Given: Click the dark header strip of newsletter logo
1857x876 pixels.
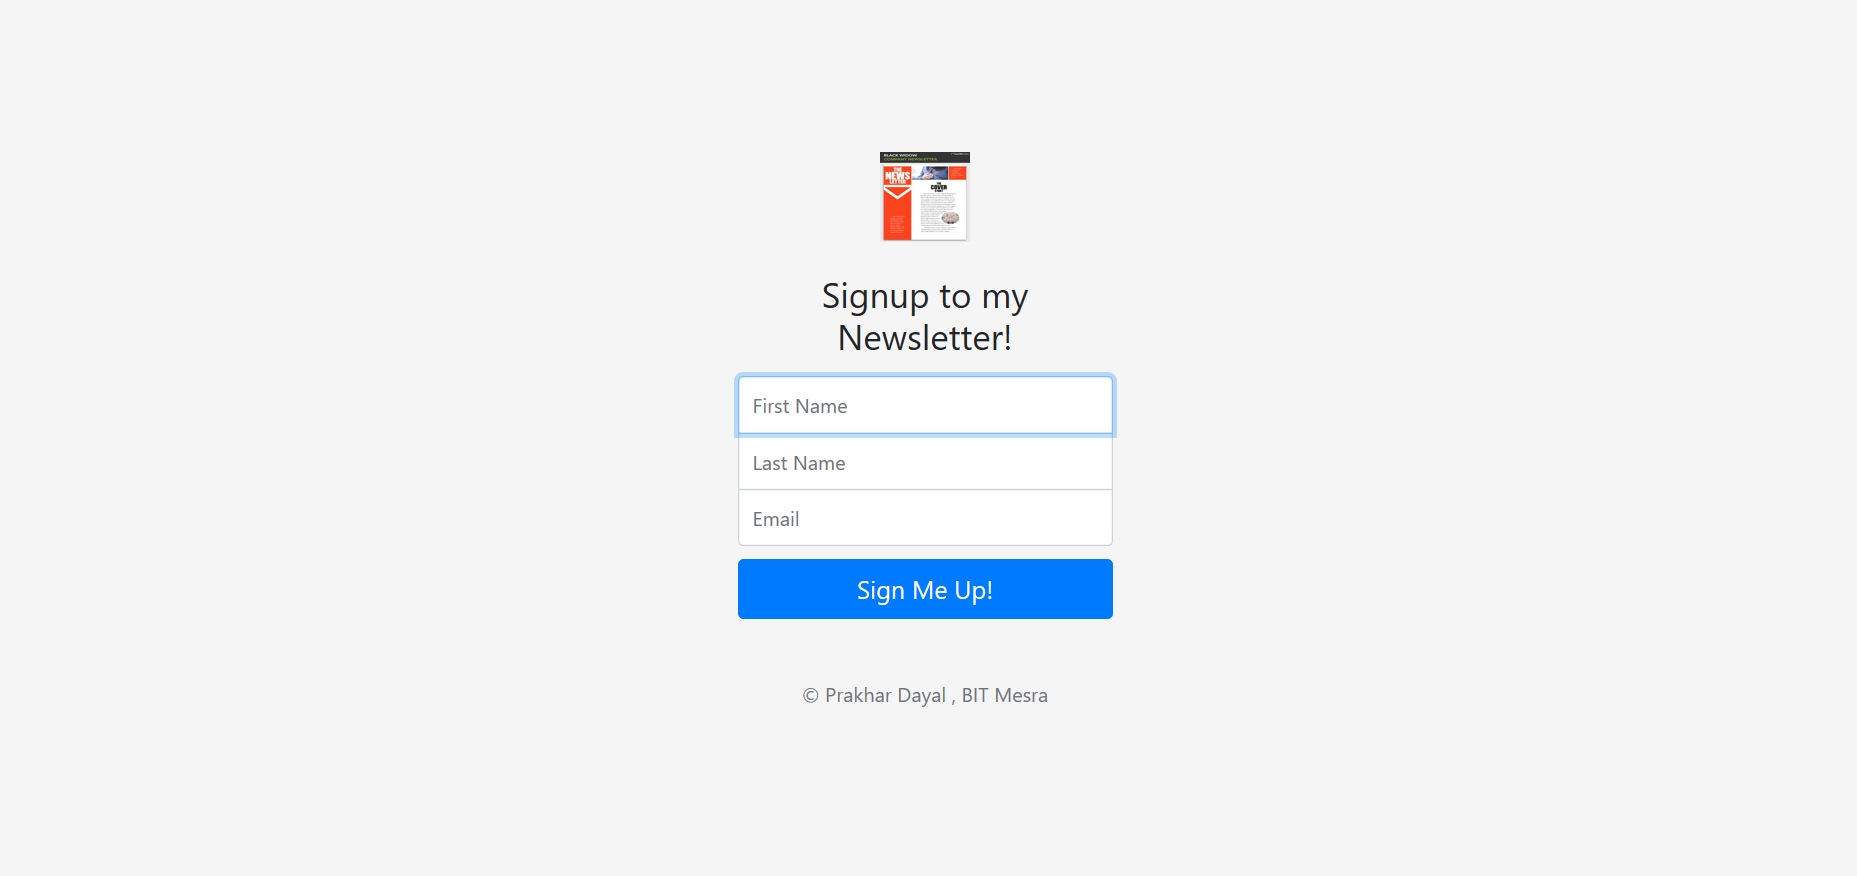Looking at the screenshot, I should click(x=925, y=157).
